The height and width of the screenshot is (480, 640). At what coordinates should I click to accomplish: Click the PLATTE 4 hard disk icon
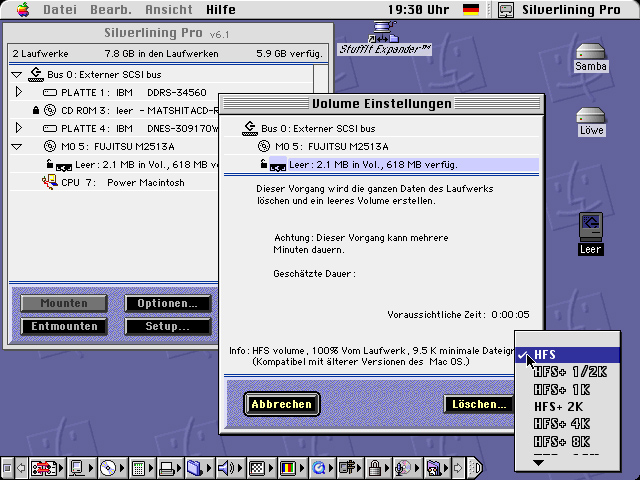[50, 129]
